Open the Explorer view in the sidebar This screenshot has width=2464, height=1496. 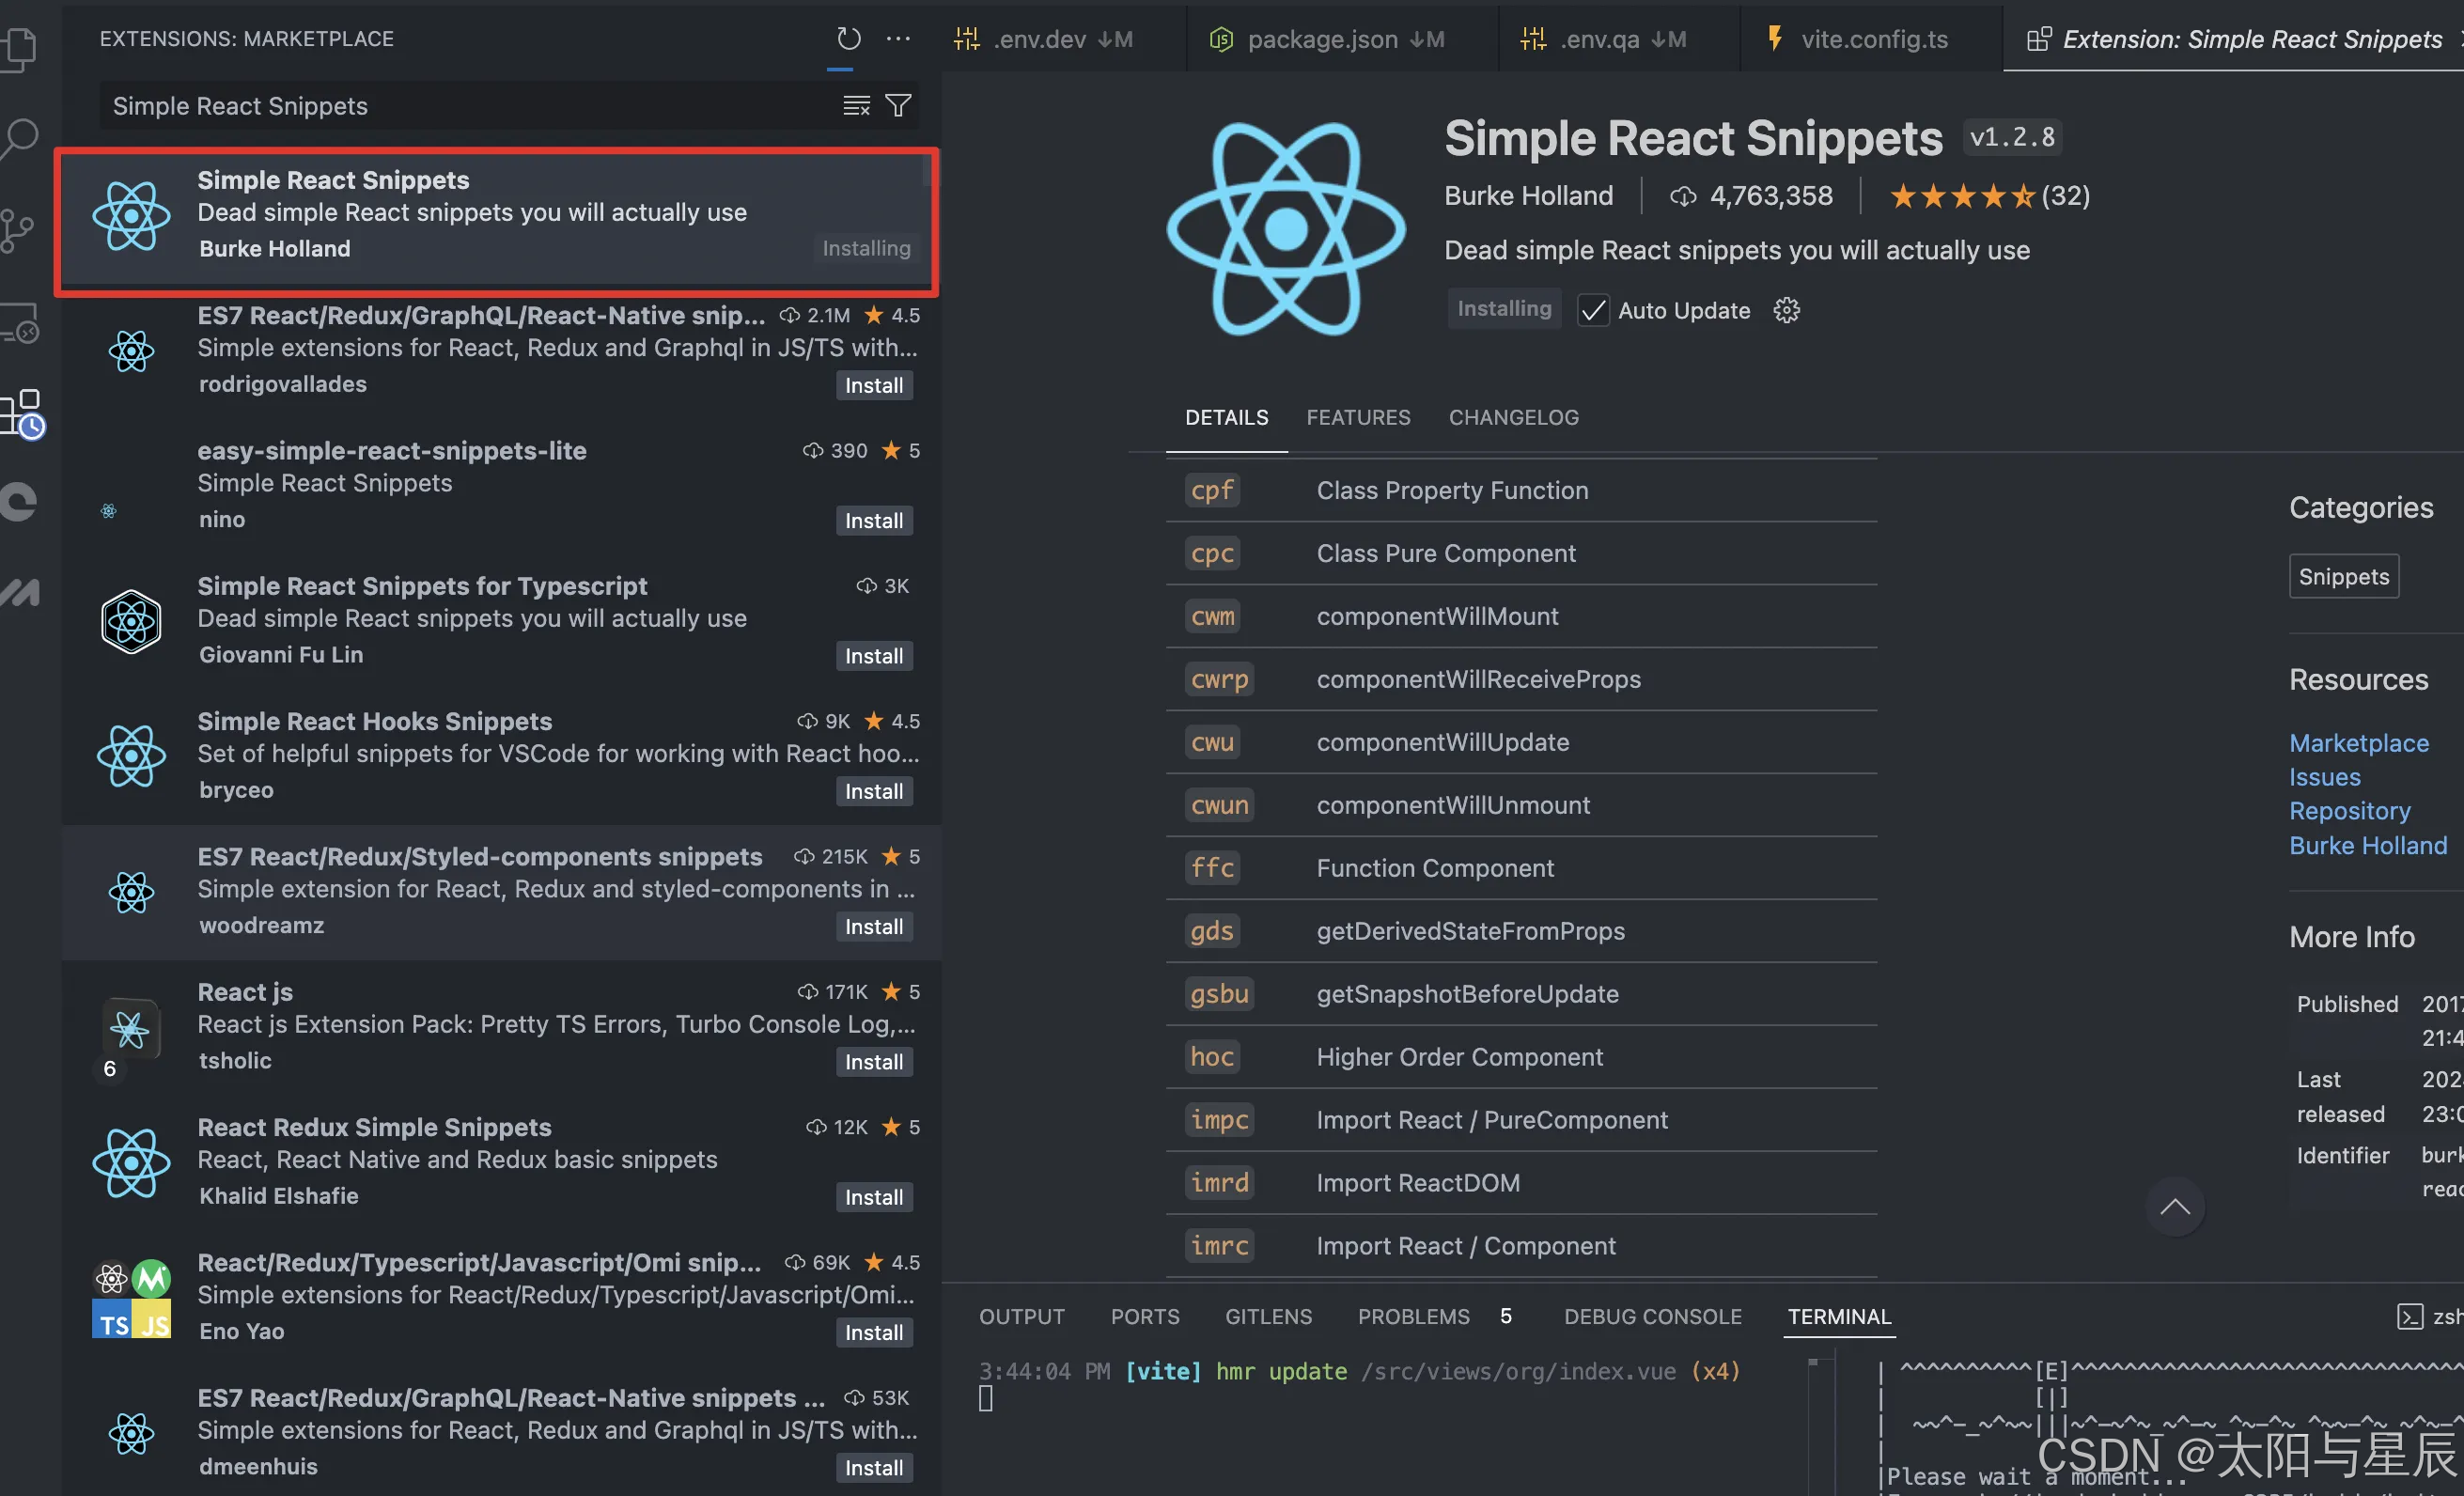pos(22,48)
